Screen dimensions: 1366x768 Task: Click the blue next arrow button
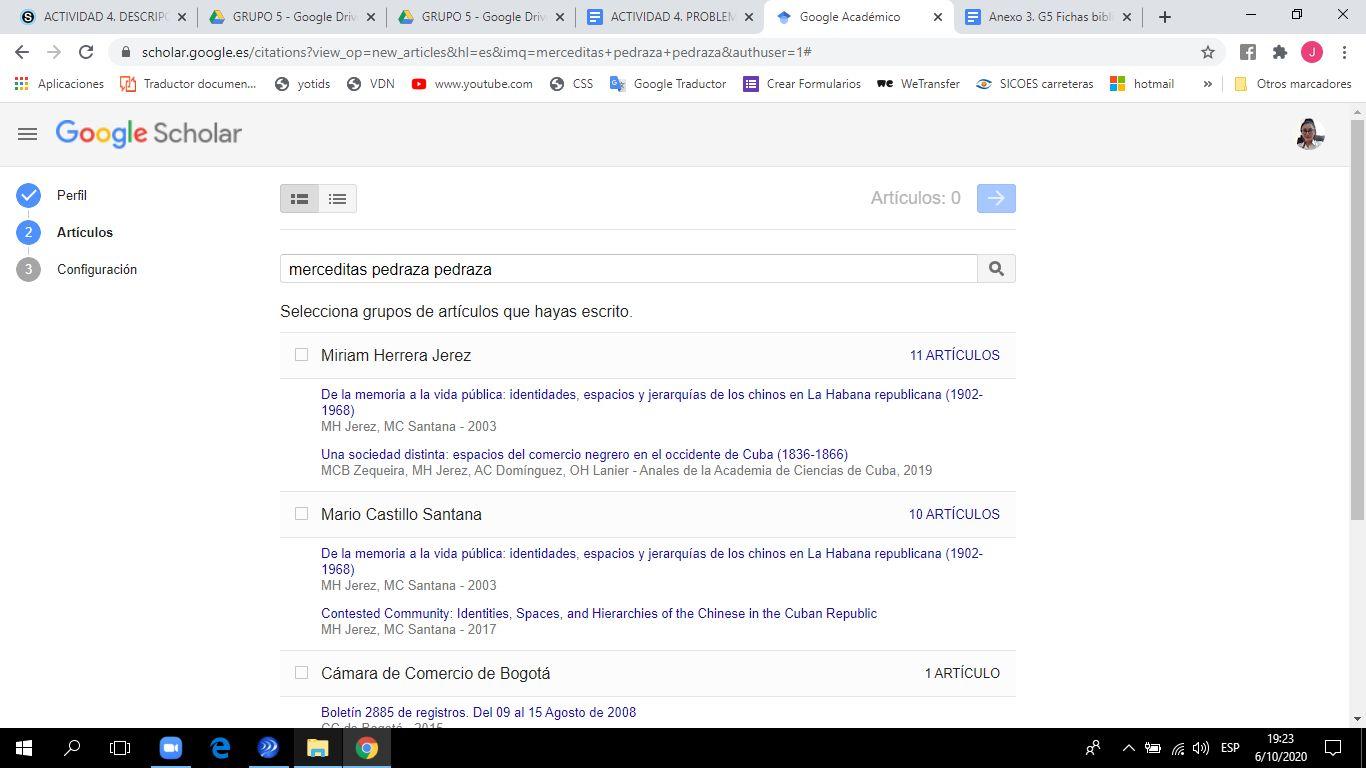pyautogui.click(x=996, y=198)
